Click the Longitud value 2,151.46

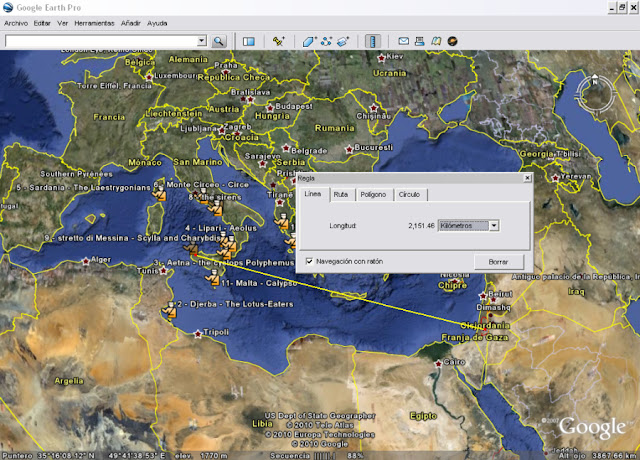[x=421, y=226]
